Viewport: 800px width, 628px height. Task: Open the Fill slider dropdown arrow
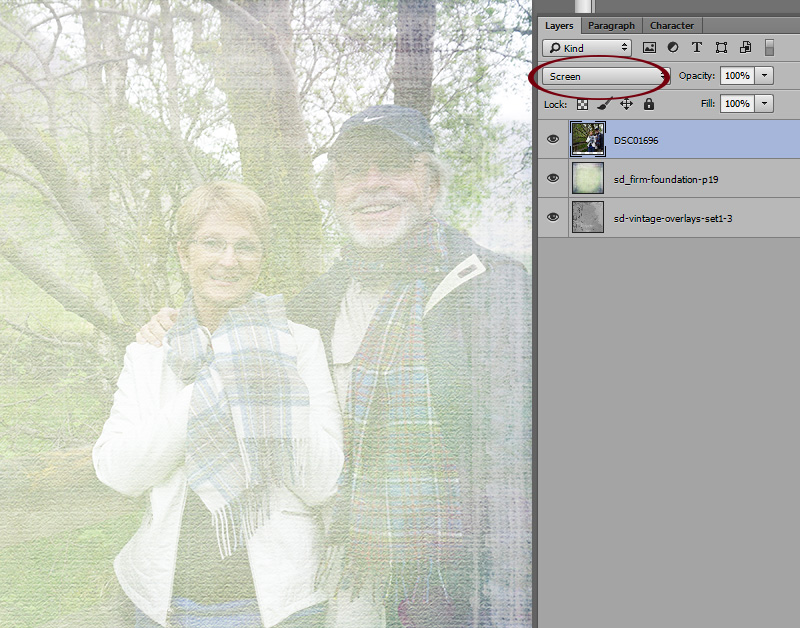tap(764, 104)
